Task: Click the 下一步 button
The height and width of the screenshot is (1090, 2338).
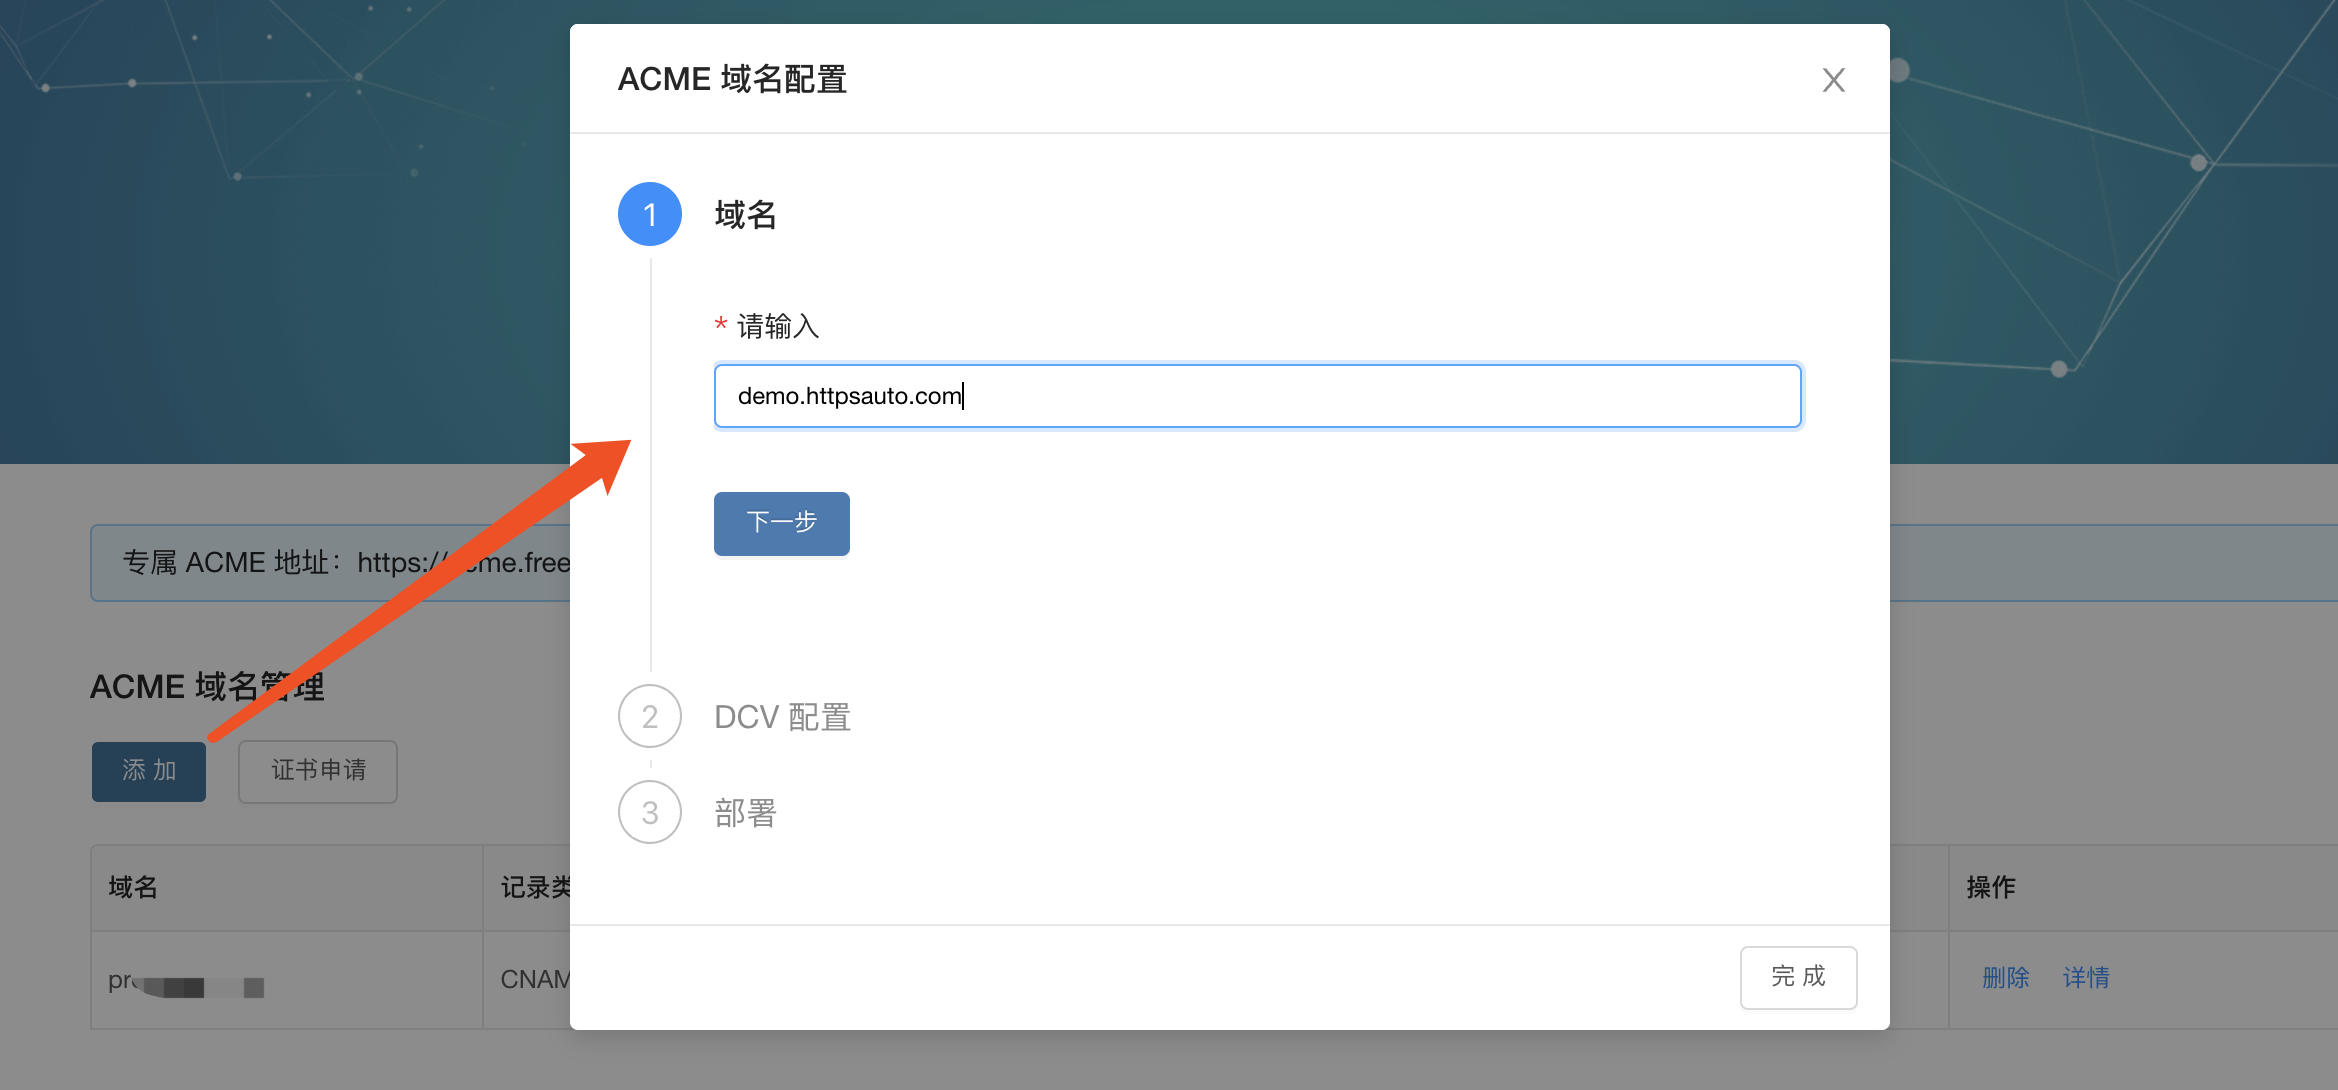Action: point(781,523)
